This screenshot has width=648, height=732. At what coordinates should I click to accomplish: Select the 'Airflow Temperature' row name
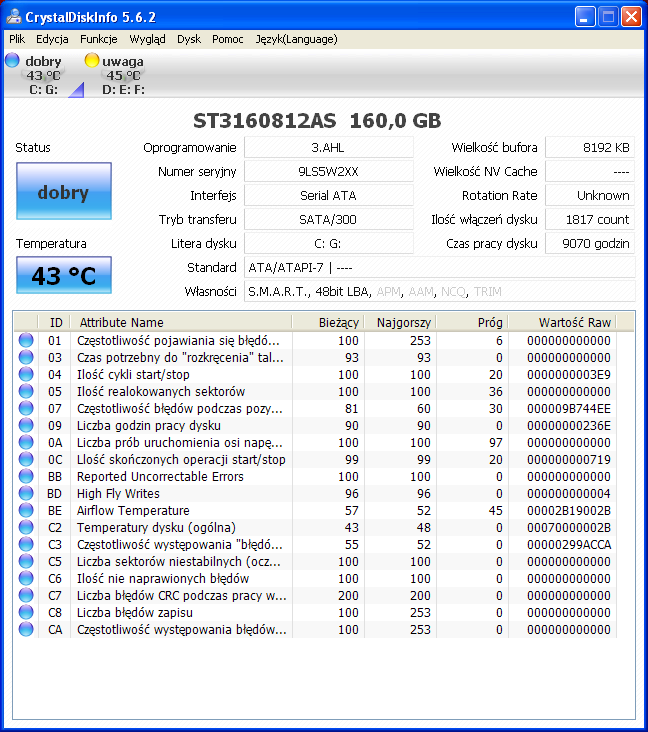(x=133, y=510)
